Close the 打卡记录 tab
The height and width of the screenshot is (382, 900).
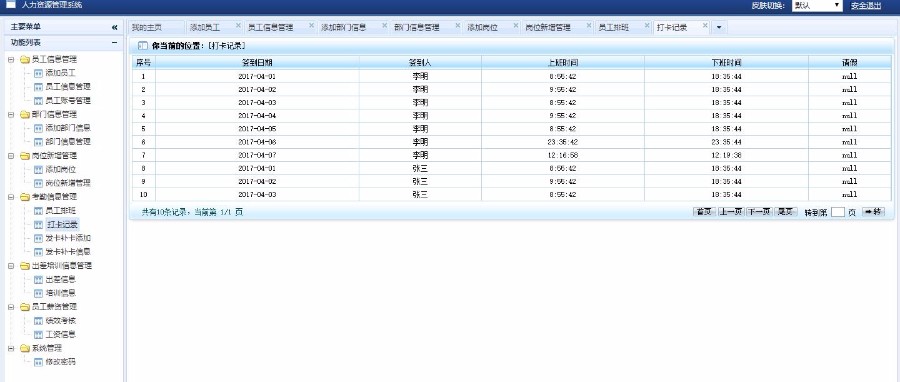click(x=705, y=26)
